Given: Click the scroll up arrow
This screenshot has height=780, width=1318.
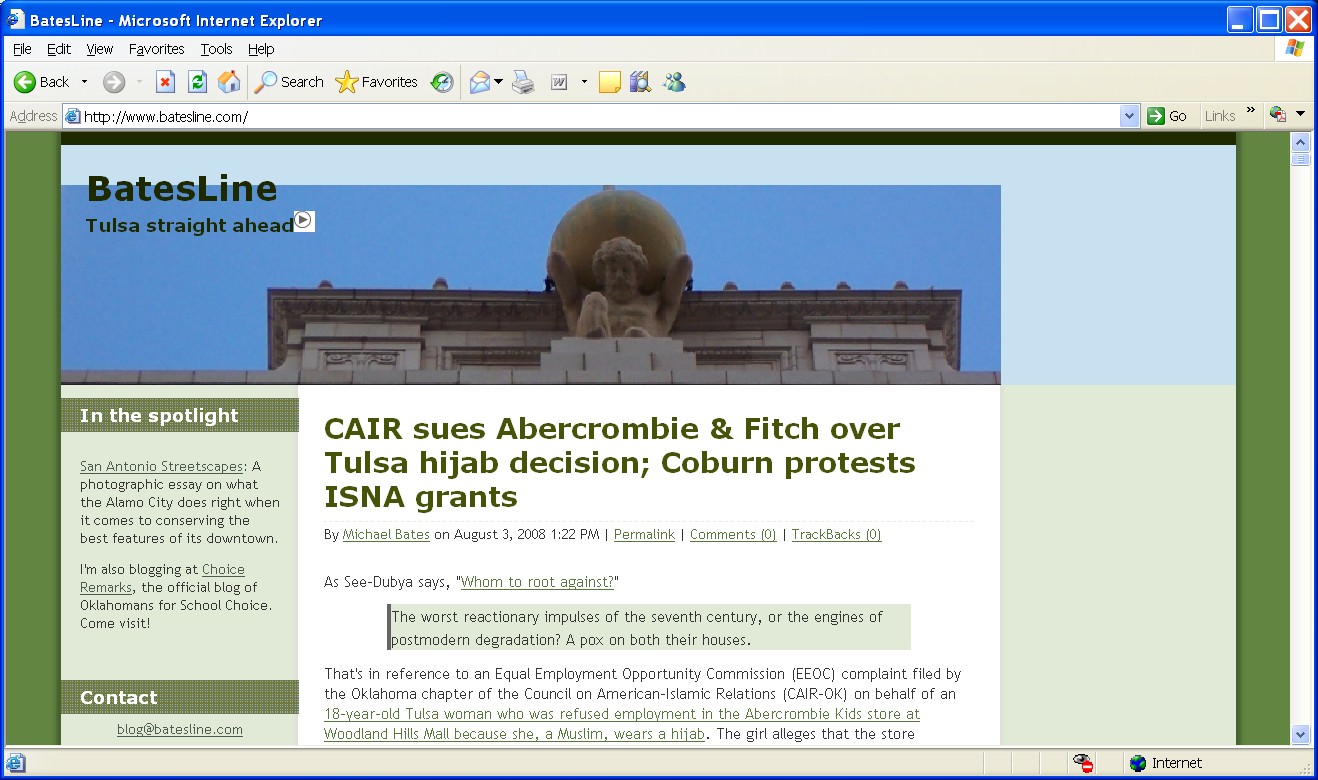Looking at the screenshot, I should [1301, 142].
